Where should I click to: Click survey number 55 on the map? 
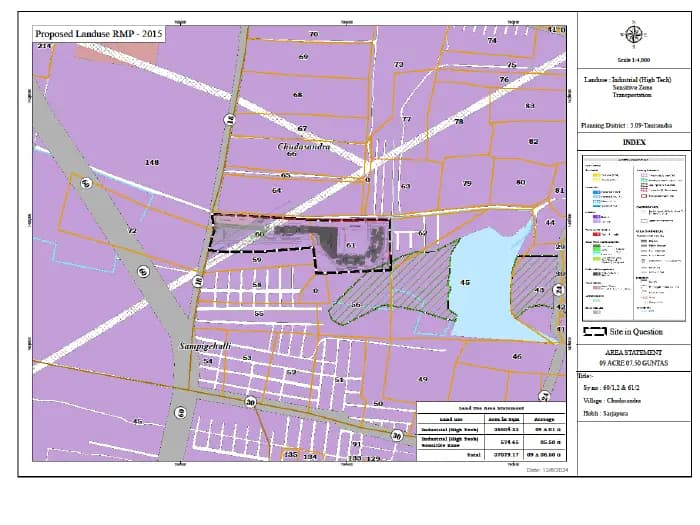coord(259,314)
